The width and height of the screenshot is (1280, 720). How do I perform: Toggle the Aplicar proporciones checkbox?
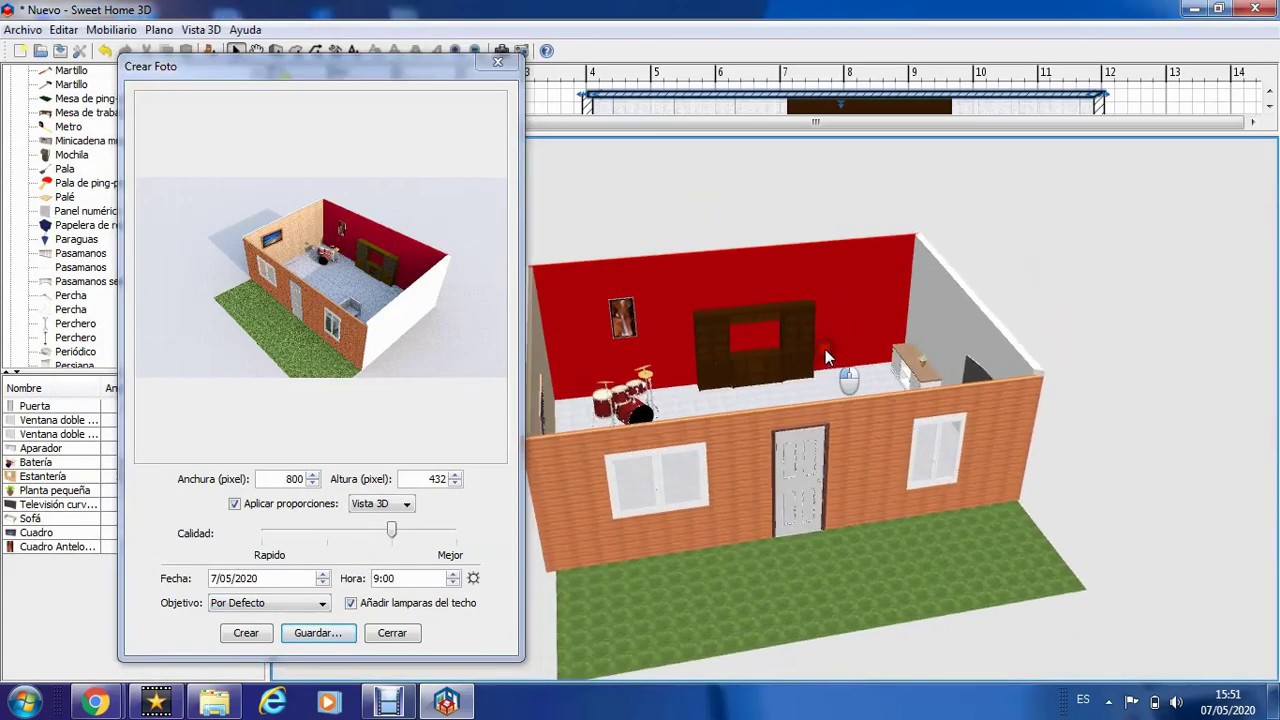click(x=235, y=504)
